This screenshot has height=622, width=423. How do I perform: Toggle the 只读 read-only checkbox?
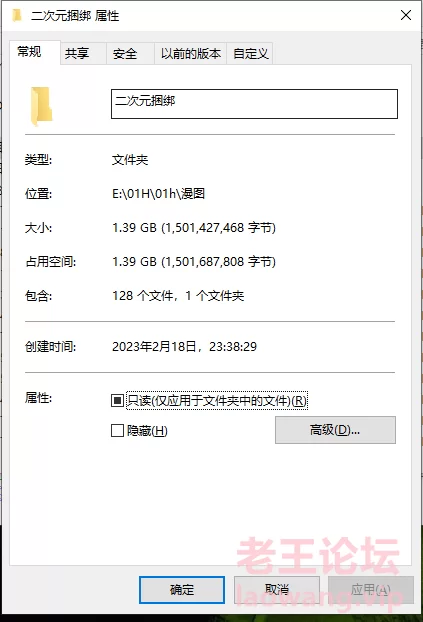click(117, 400)
